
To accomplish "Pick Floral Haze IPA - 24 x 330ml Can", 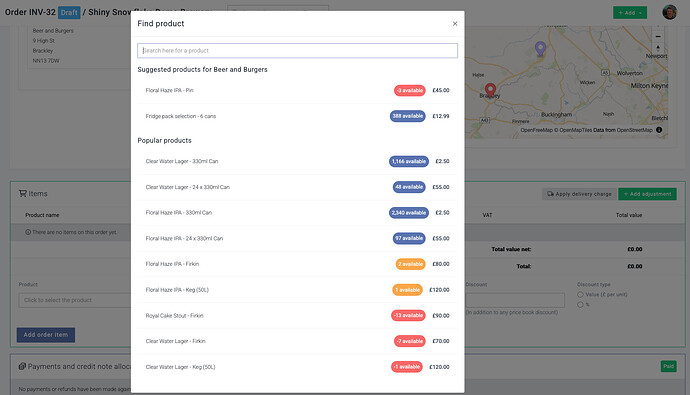I will pos(297,238).
